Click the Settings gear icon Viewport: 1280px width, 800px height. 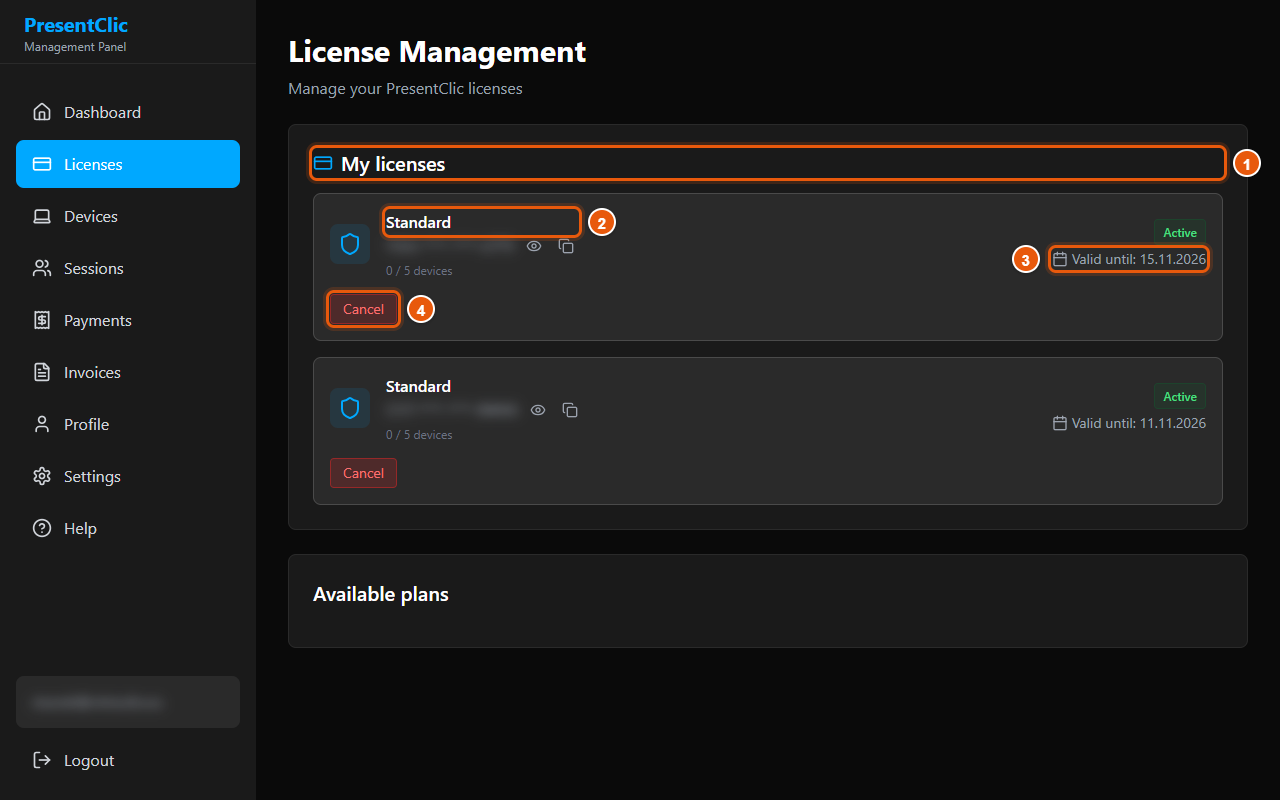click(42, 476)
